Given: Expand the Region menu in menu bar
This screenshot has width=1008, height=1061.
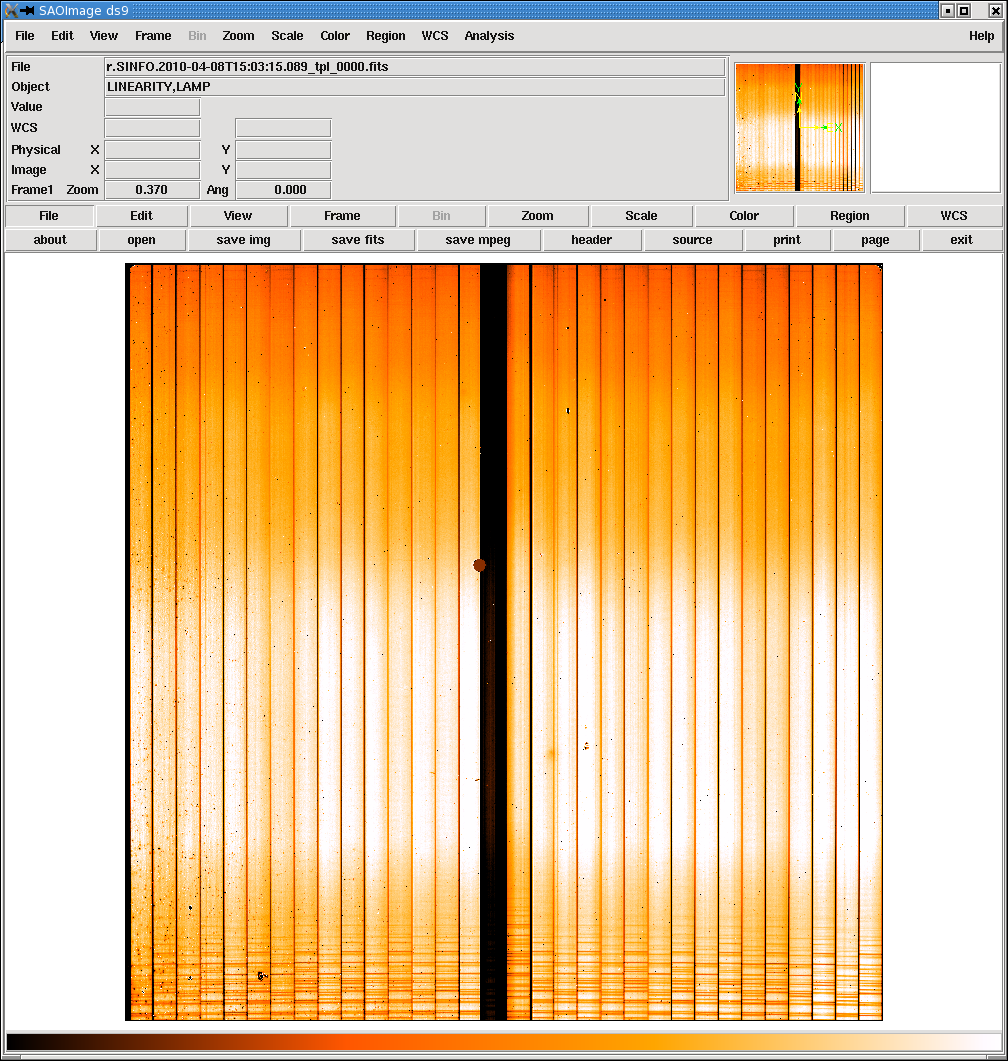Looking at the screenshot, I should coord(385,36).
